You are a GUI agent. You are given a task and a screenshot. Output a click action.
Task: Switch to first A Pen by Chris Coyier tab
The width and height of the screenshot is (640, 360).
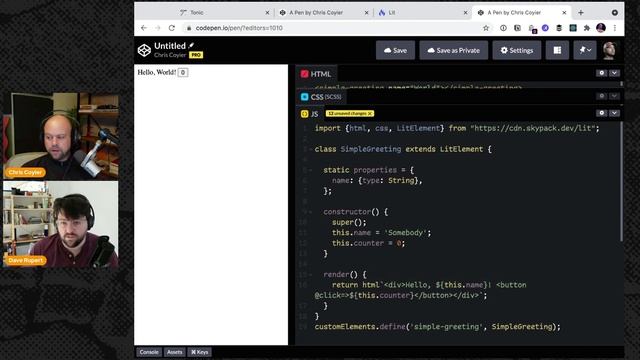(x=324, y=13)
